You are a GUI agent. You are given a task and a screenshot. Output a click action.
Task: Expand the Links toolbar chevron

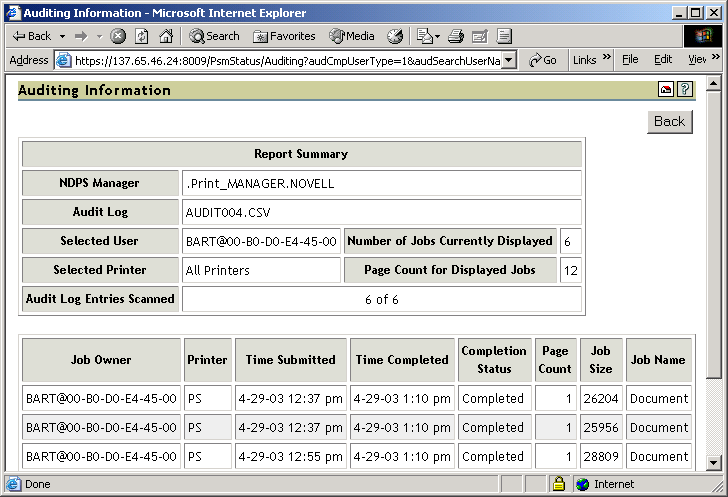606,57
